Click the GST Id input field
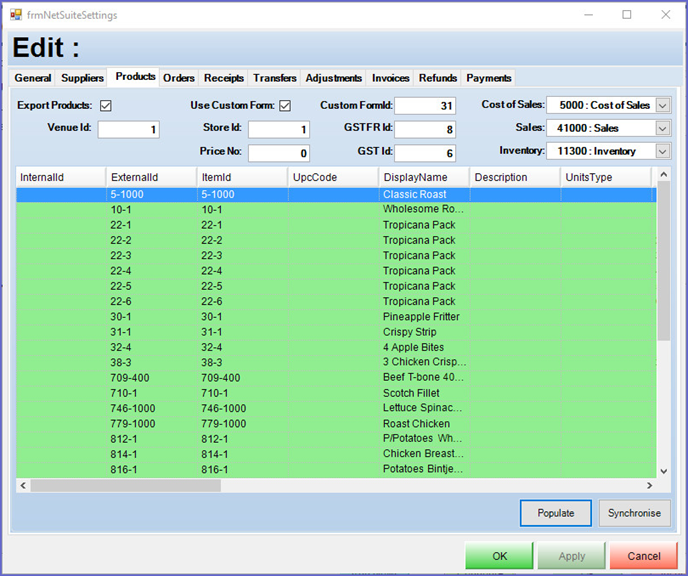The image size is (688, 576). pyautogui.click(x=426, y=152)
